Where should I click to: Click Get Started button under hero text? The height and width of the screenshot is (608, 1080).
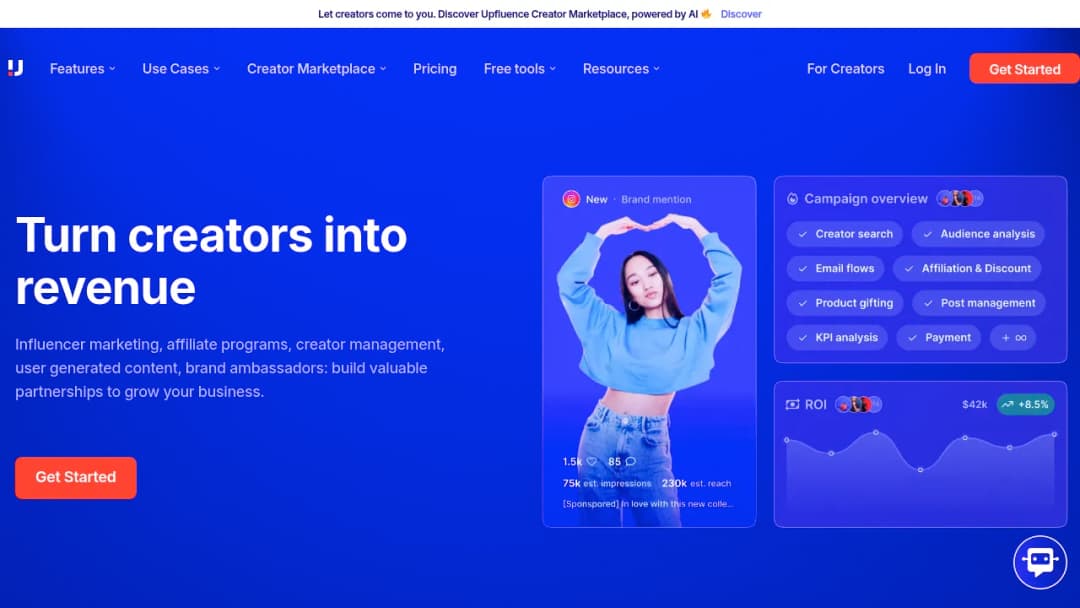coord(76,477)
